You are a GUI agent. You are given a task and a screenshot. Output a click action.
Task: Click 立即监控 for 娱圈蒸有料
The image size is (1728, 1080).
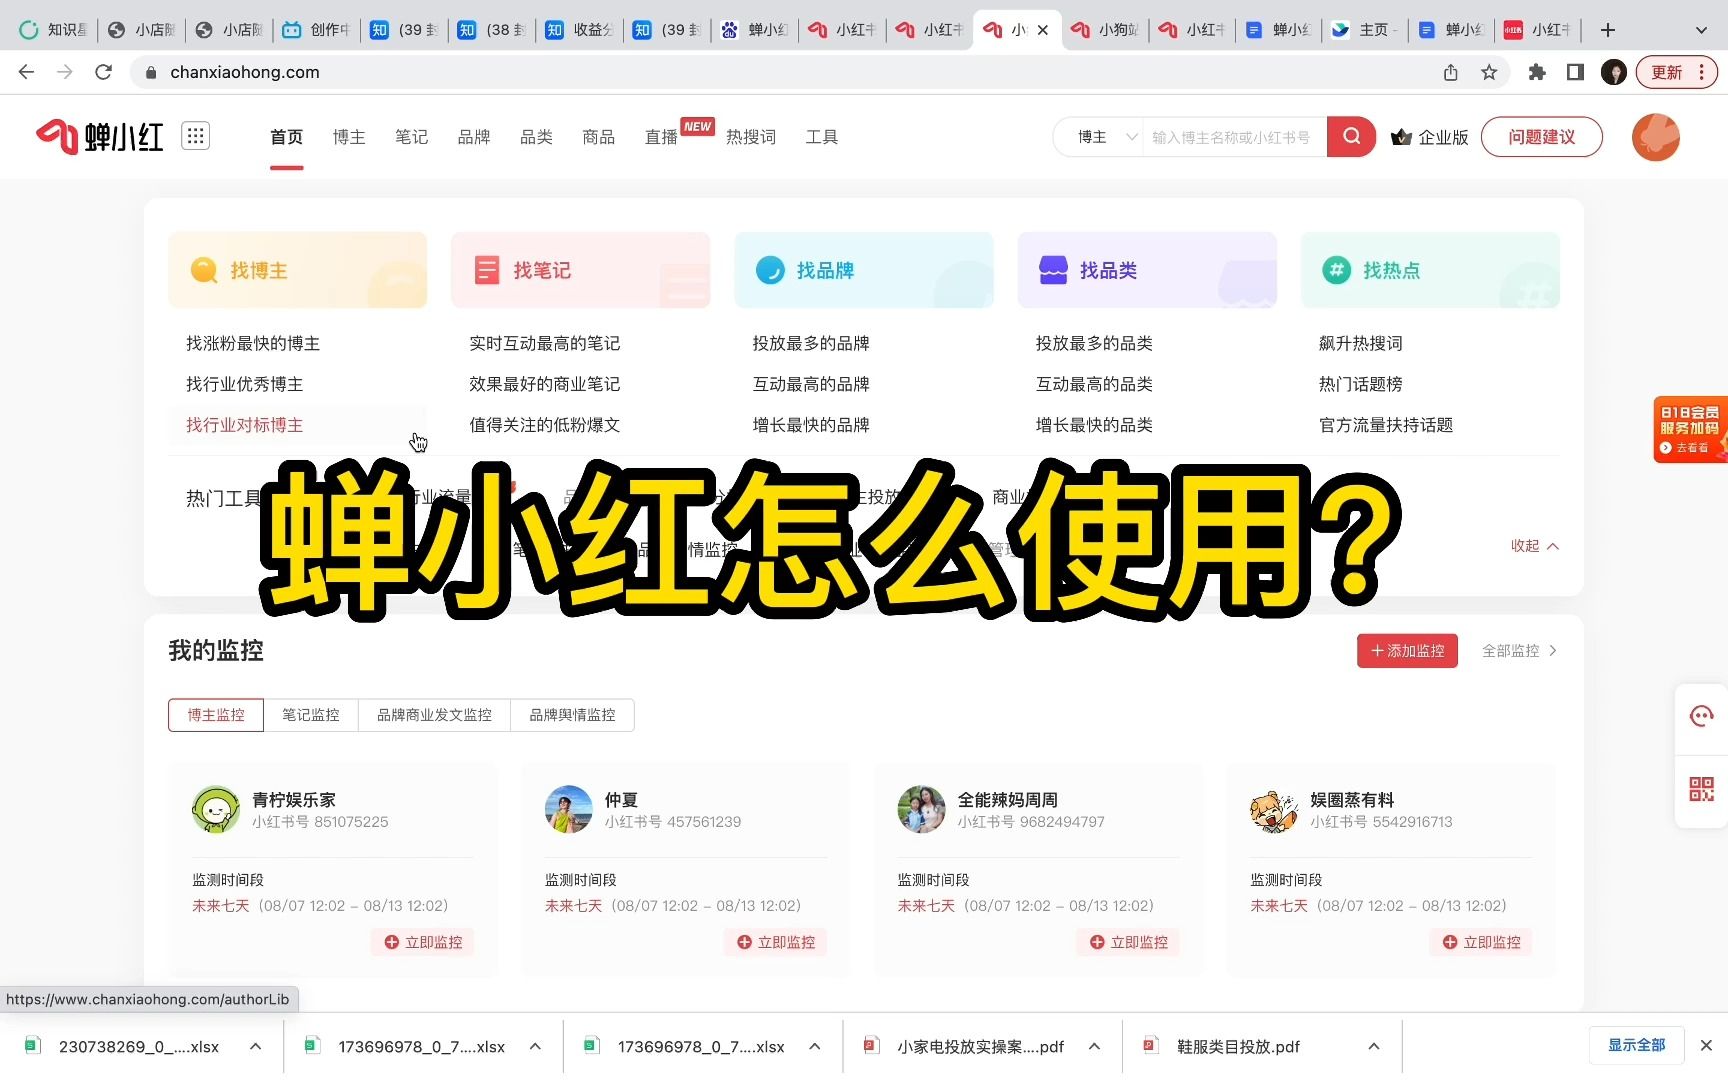(1481, 942)
